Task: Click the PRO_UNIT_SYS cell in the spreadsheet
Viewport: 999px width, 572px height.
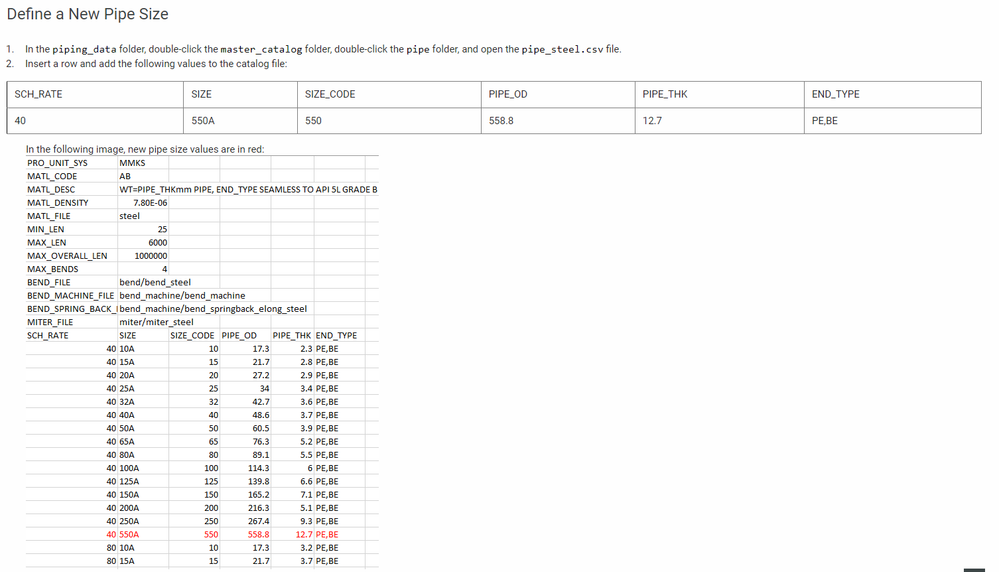Action: pos(57,163)
